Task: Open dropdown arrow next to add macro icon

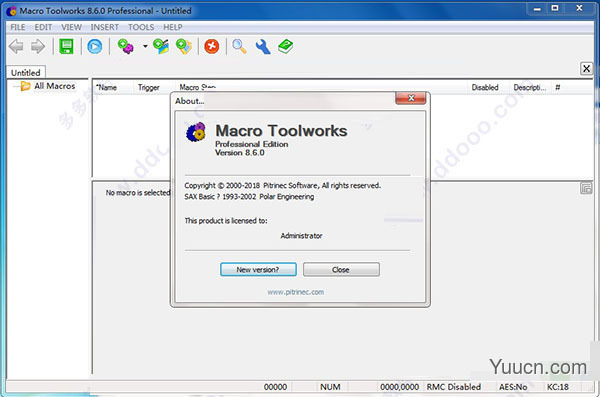Action: (x=145, y=47)
